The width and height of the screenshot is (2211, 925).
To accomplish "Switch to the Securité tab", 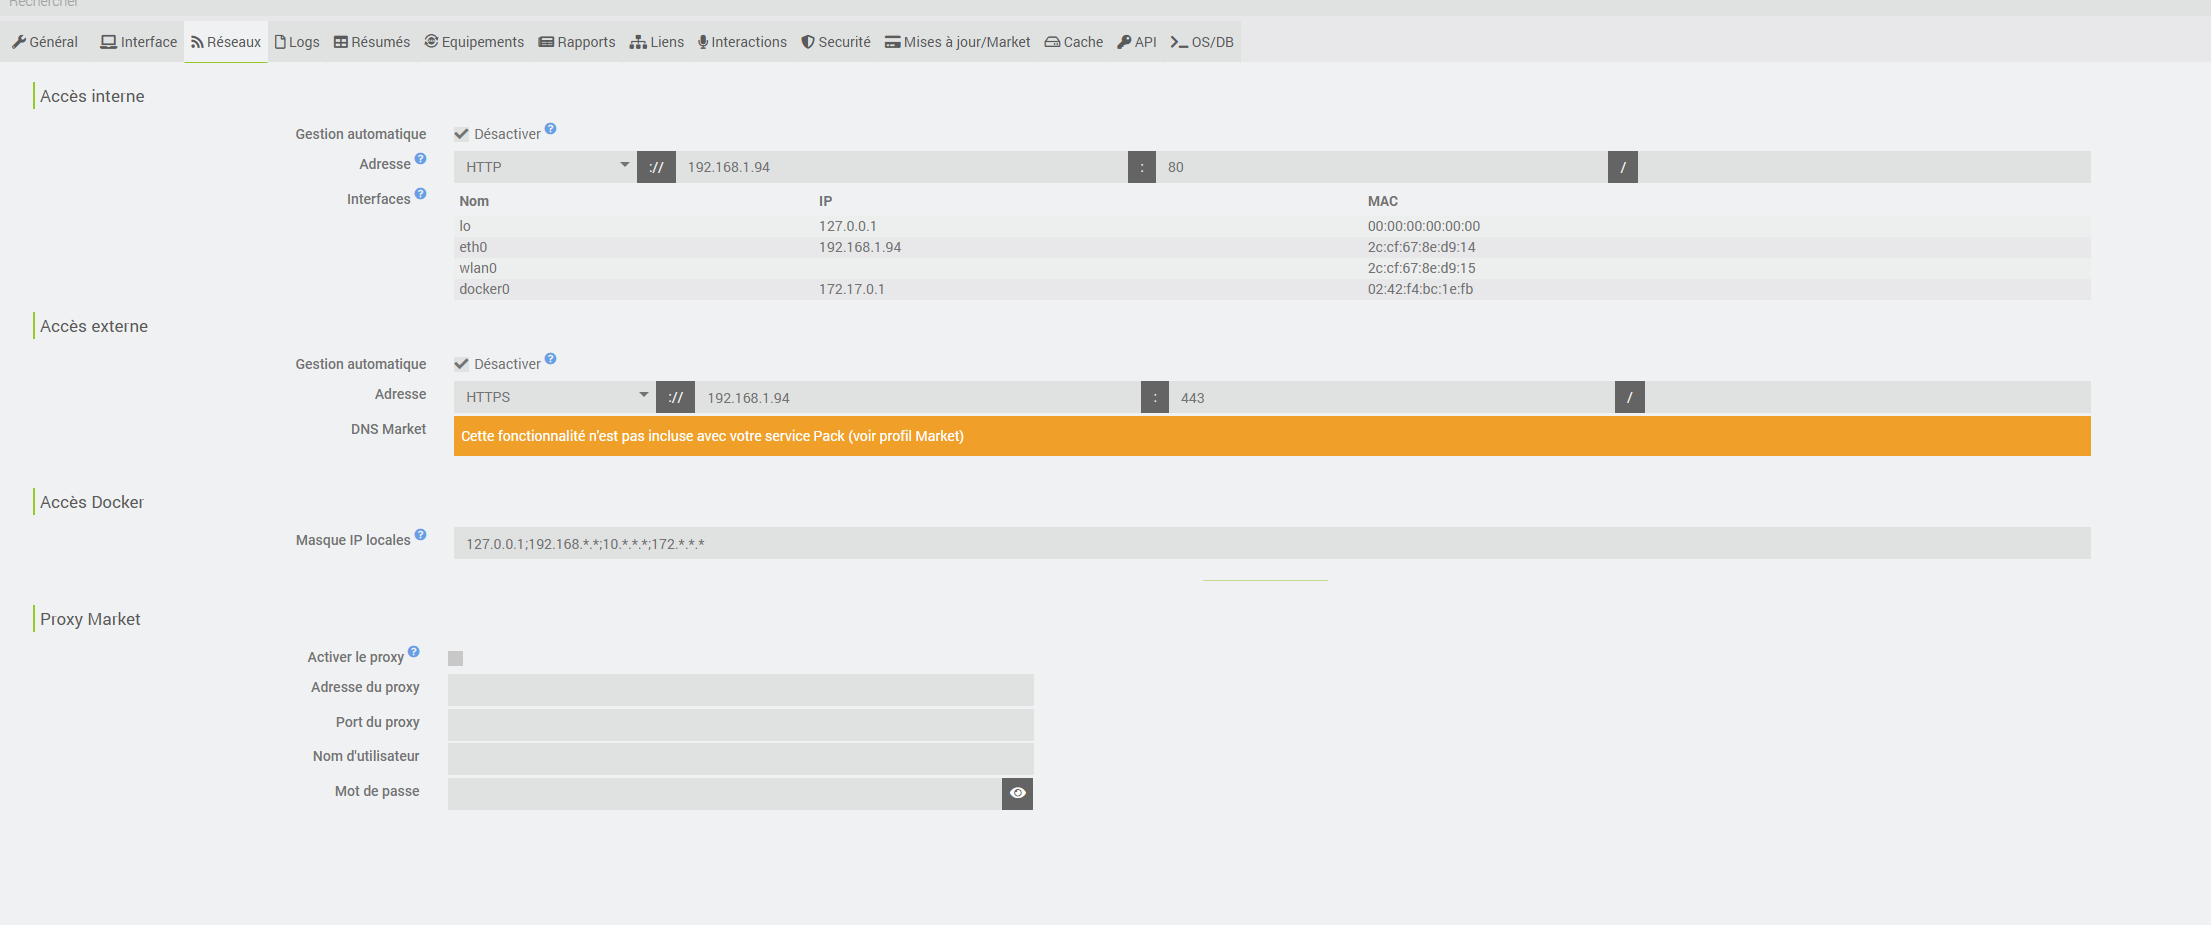I will 836,42.
